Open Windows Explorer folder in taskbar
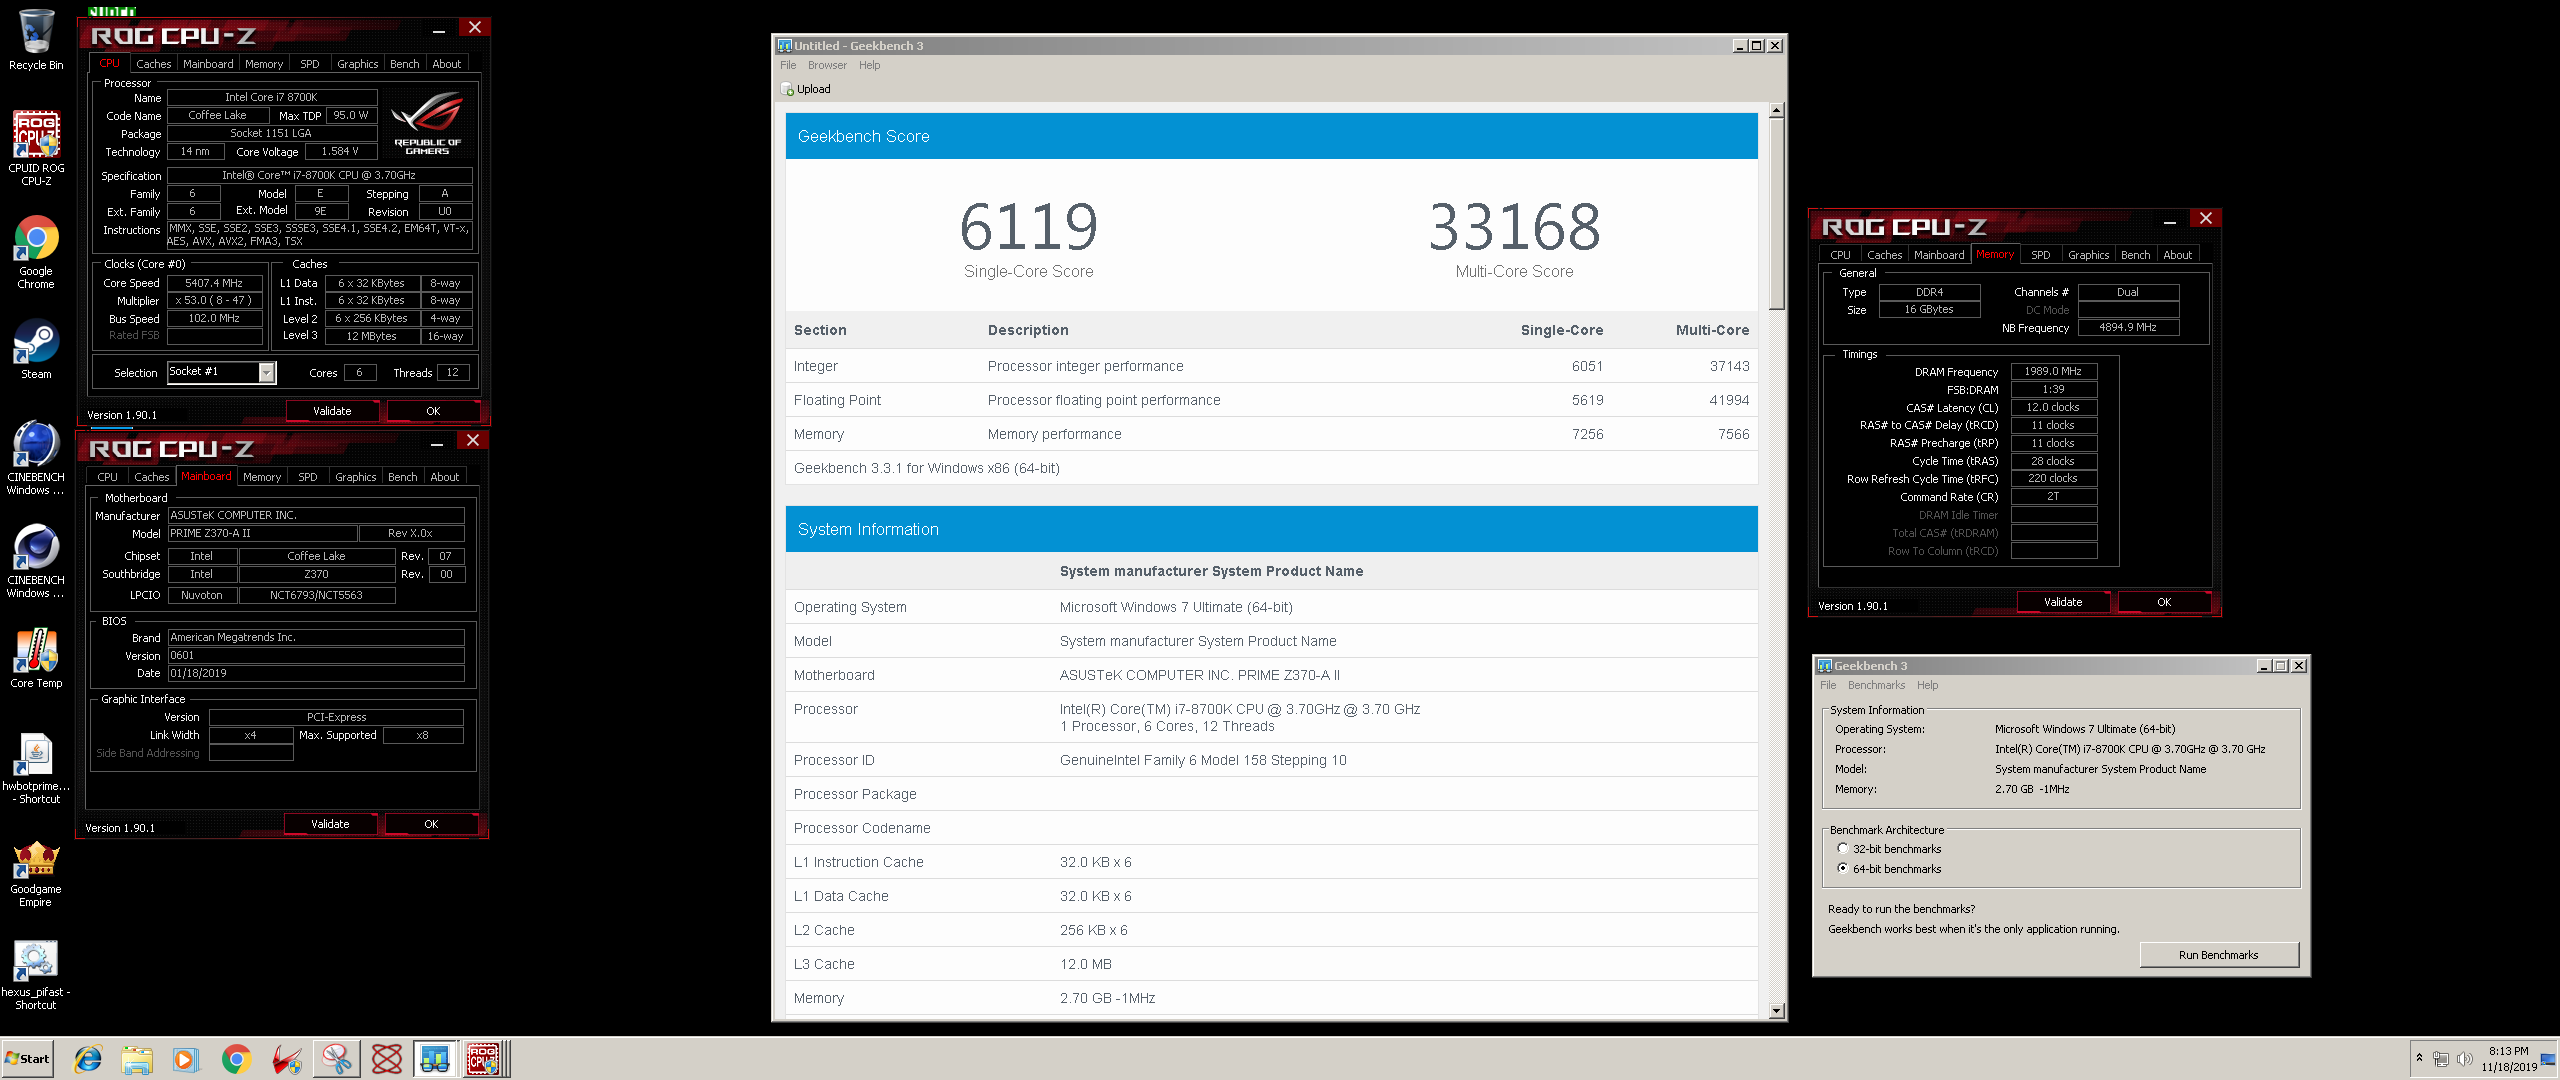Viewport: 2560px width, 1080px height. click(x=137, y=1059)
